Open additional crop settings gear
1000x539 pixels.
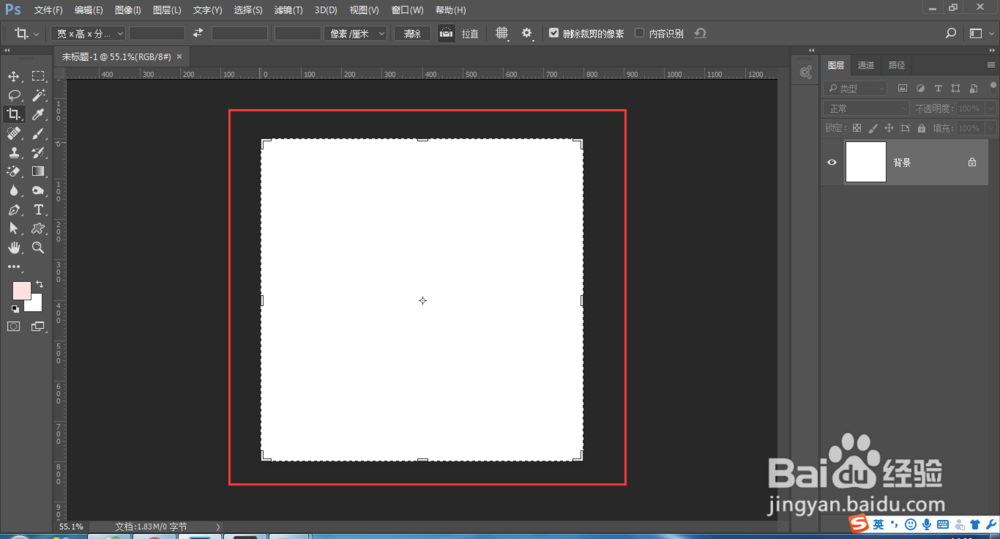(x=527, y=33)
